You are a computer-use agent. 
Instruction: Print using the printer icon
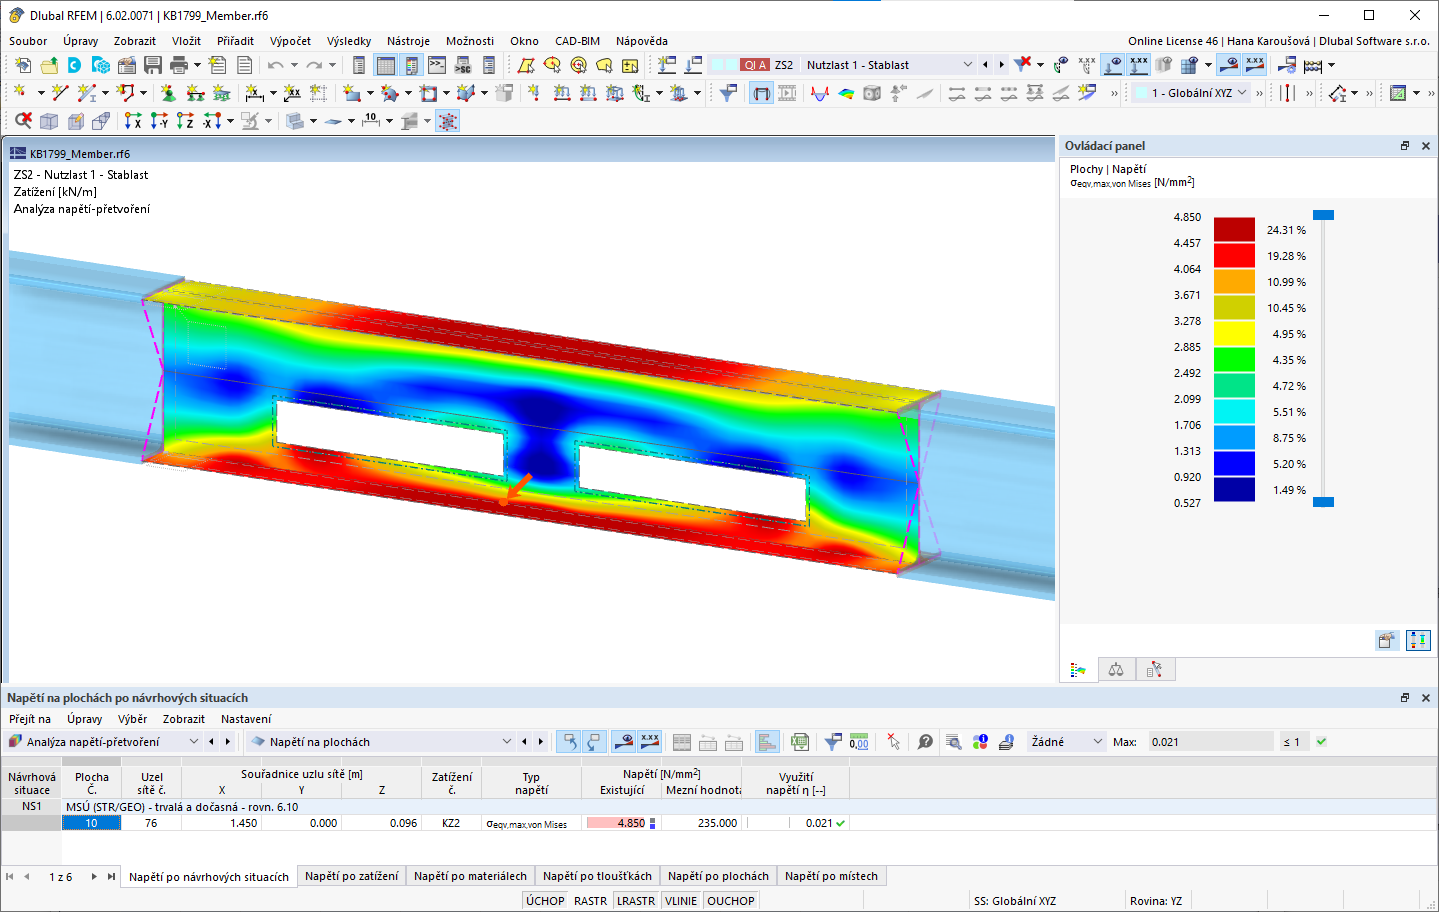click(x=179, y=65)
